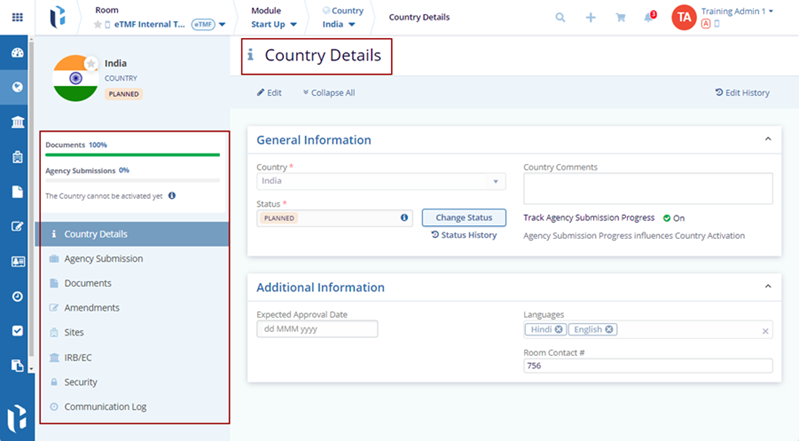799x441 pixels.
Task: Click the clock icon in sidebar
Action: coord(17,296)
